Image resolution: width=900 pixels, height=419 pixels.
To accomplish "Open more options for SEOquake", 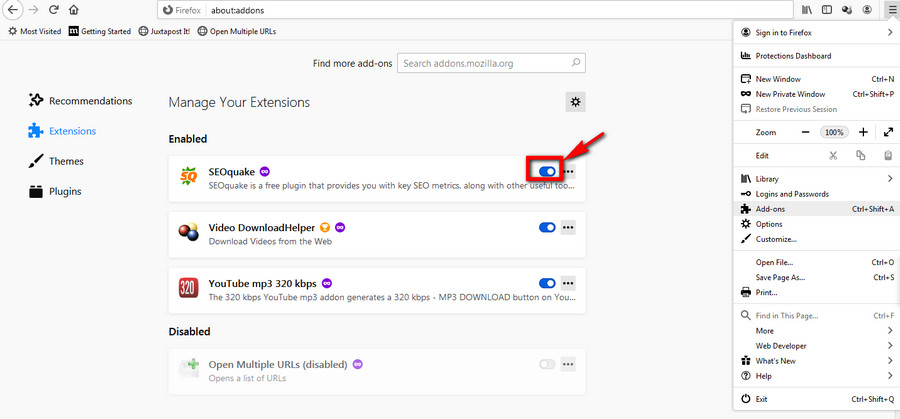I will click(x=568, y=171).
